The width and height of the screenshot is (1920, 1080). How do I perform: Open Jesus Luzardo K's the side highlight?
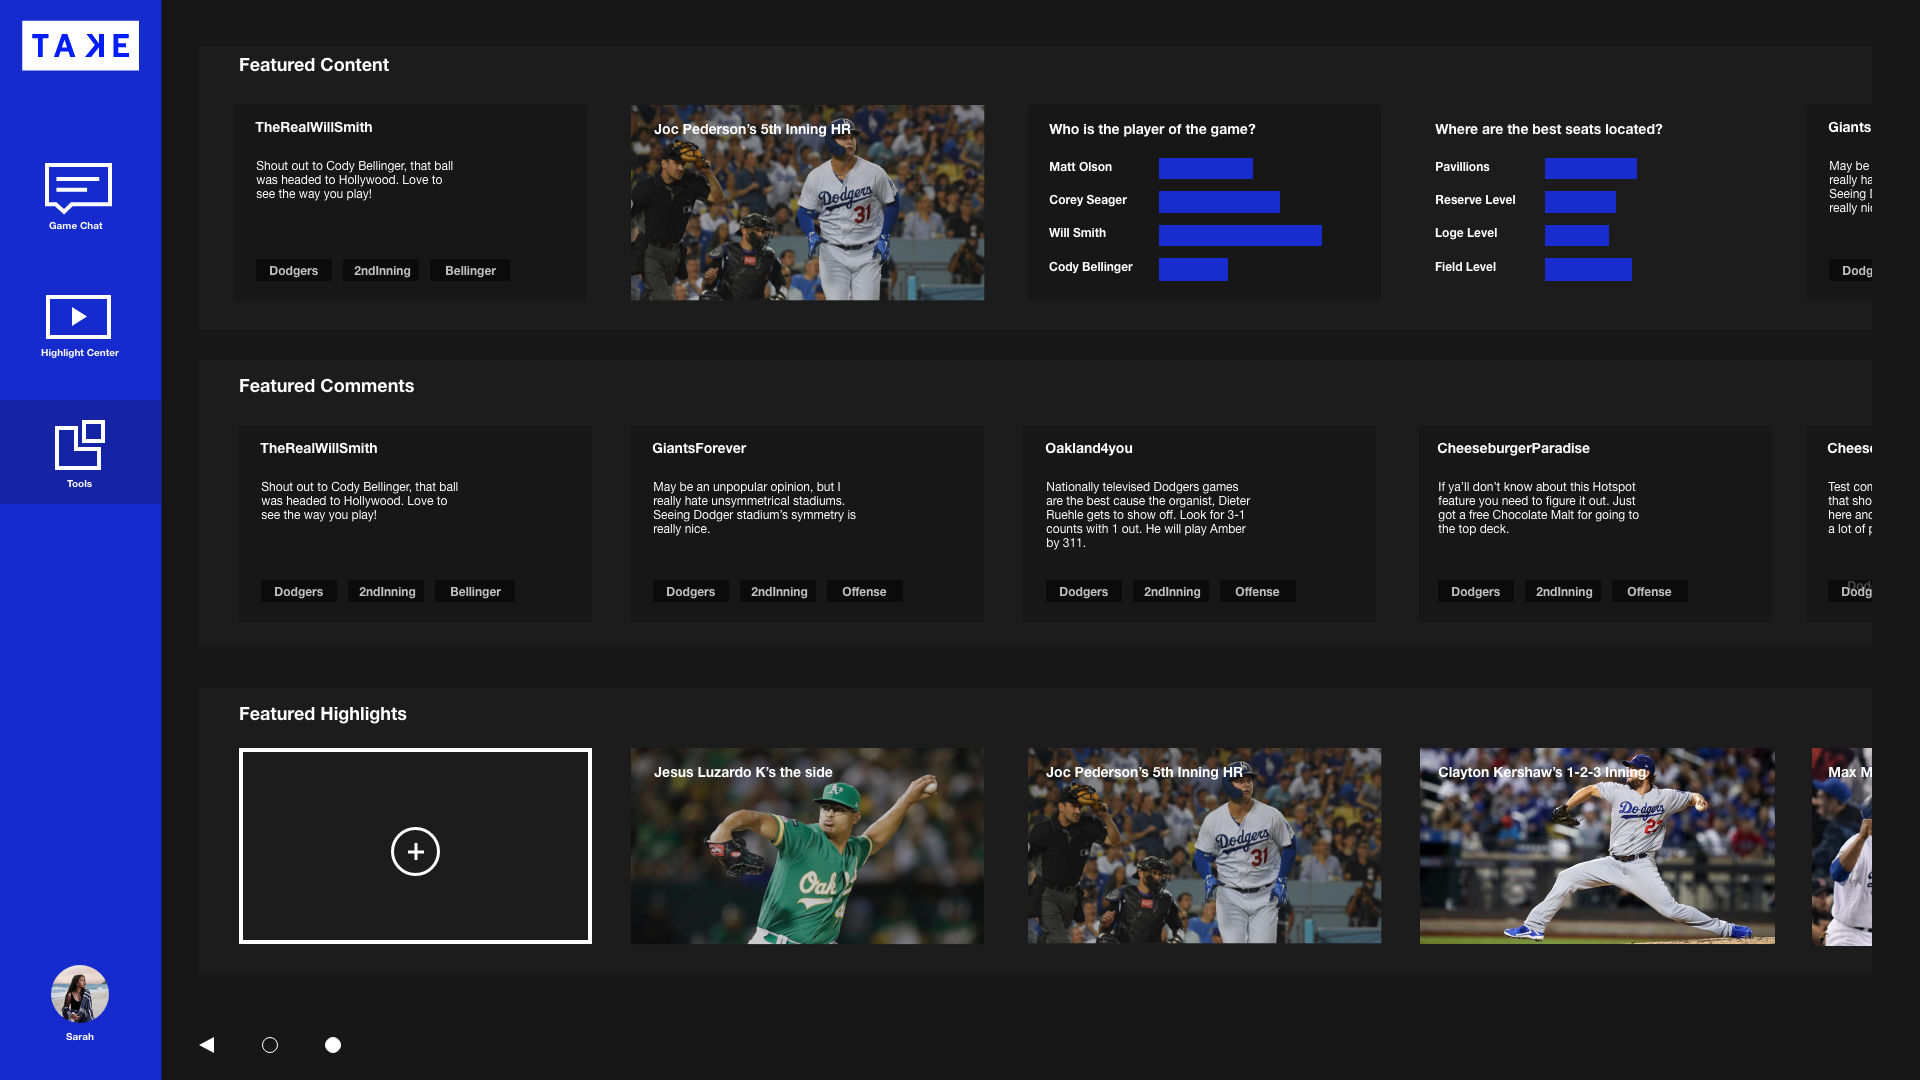click(807, 846)
